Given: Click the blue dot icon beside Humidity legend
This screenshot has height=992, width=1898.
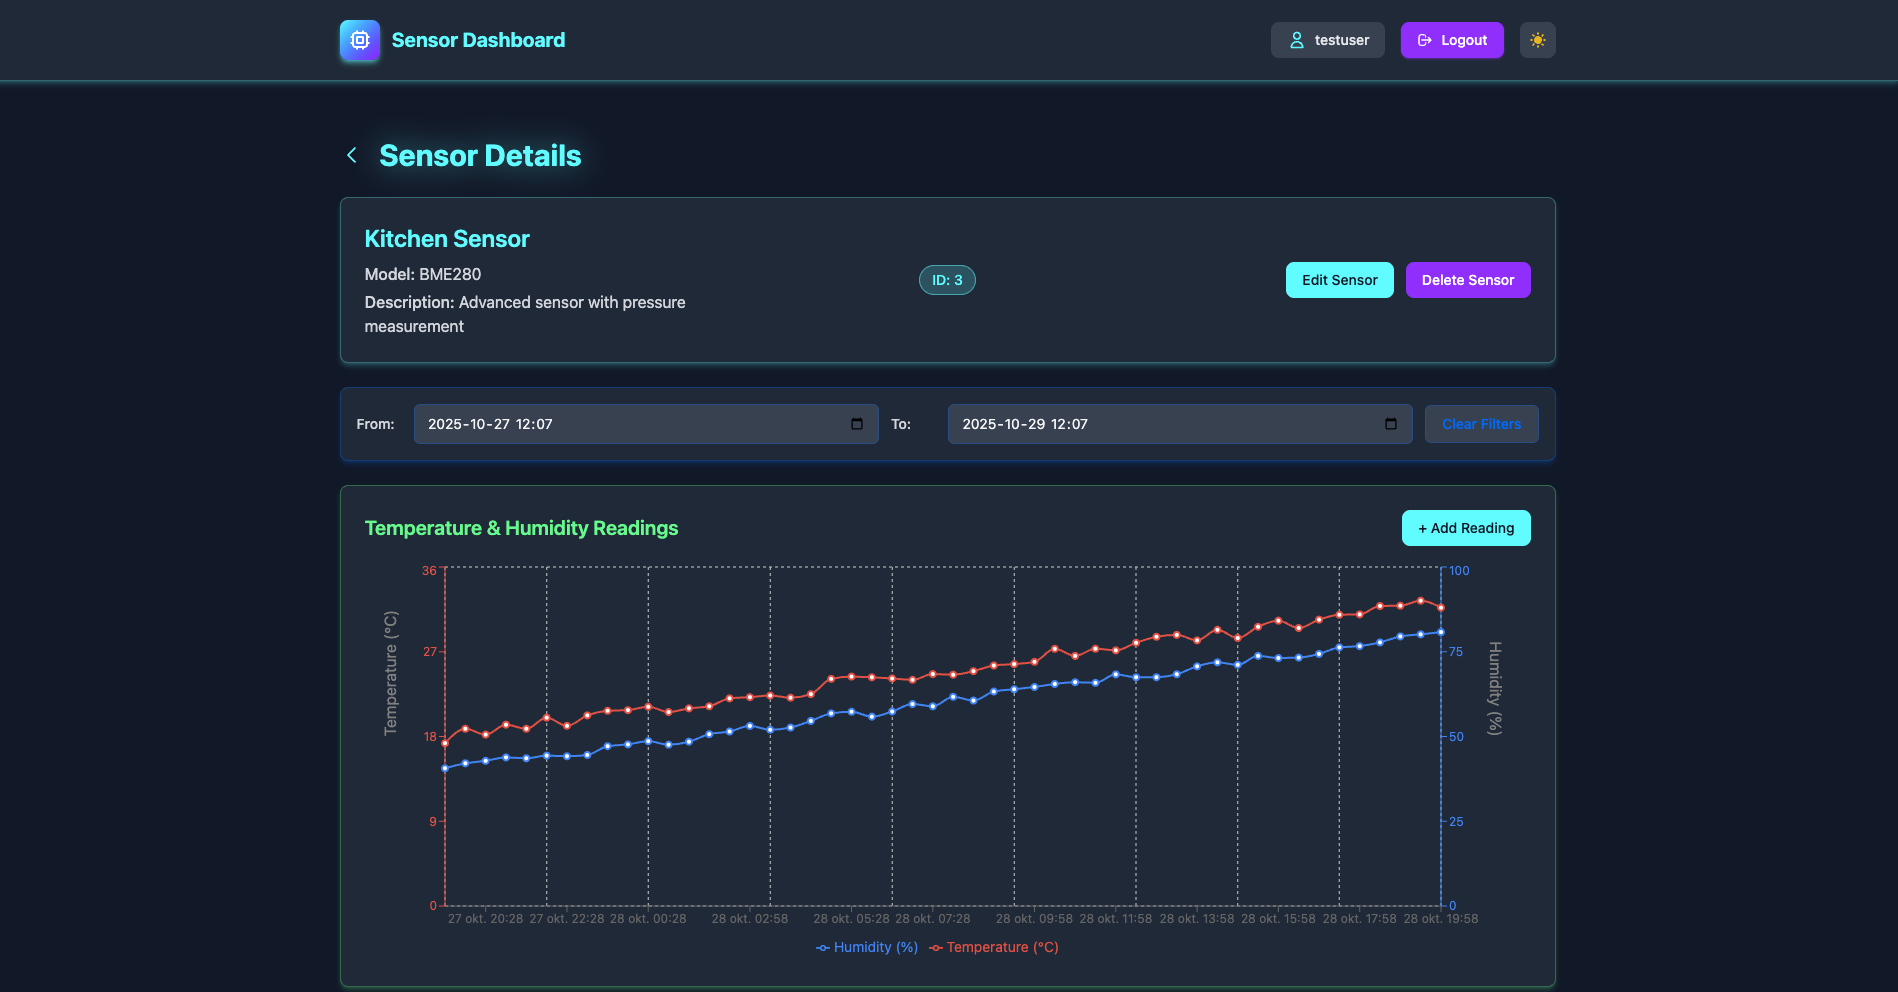Looking at the screenshot, I should click(x=822, y=947).
